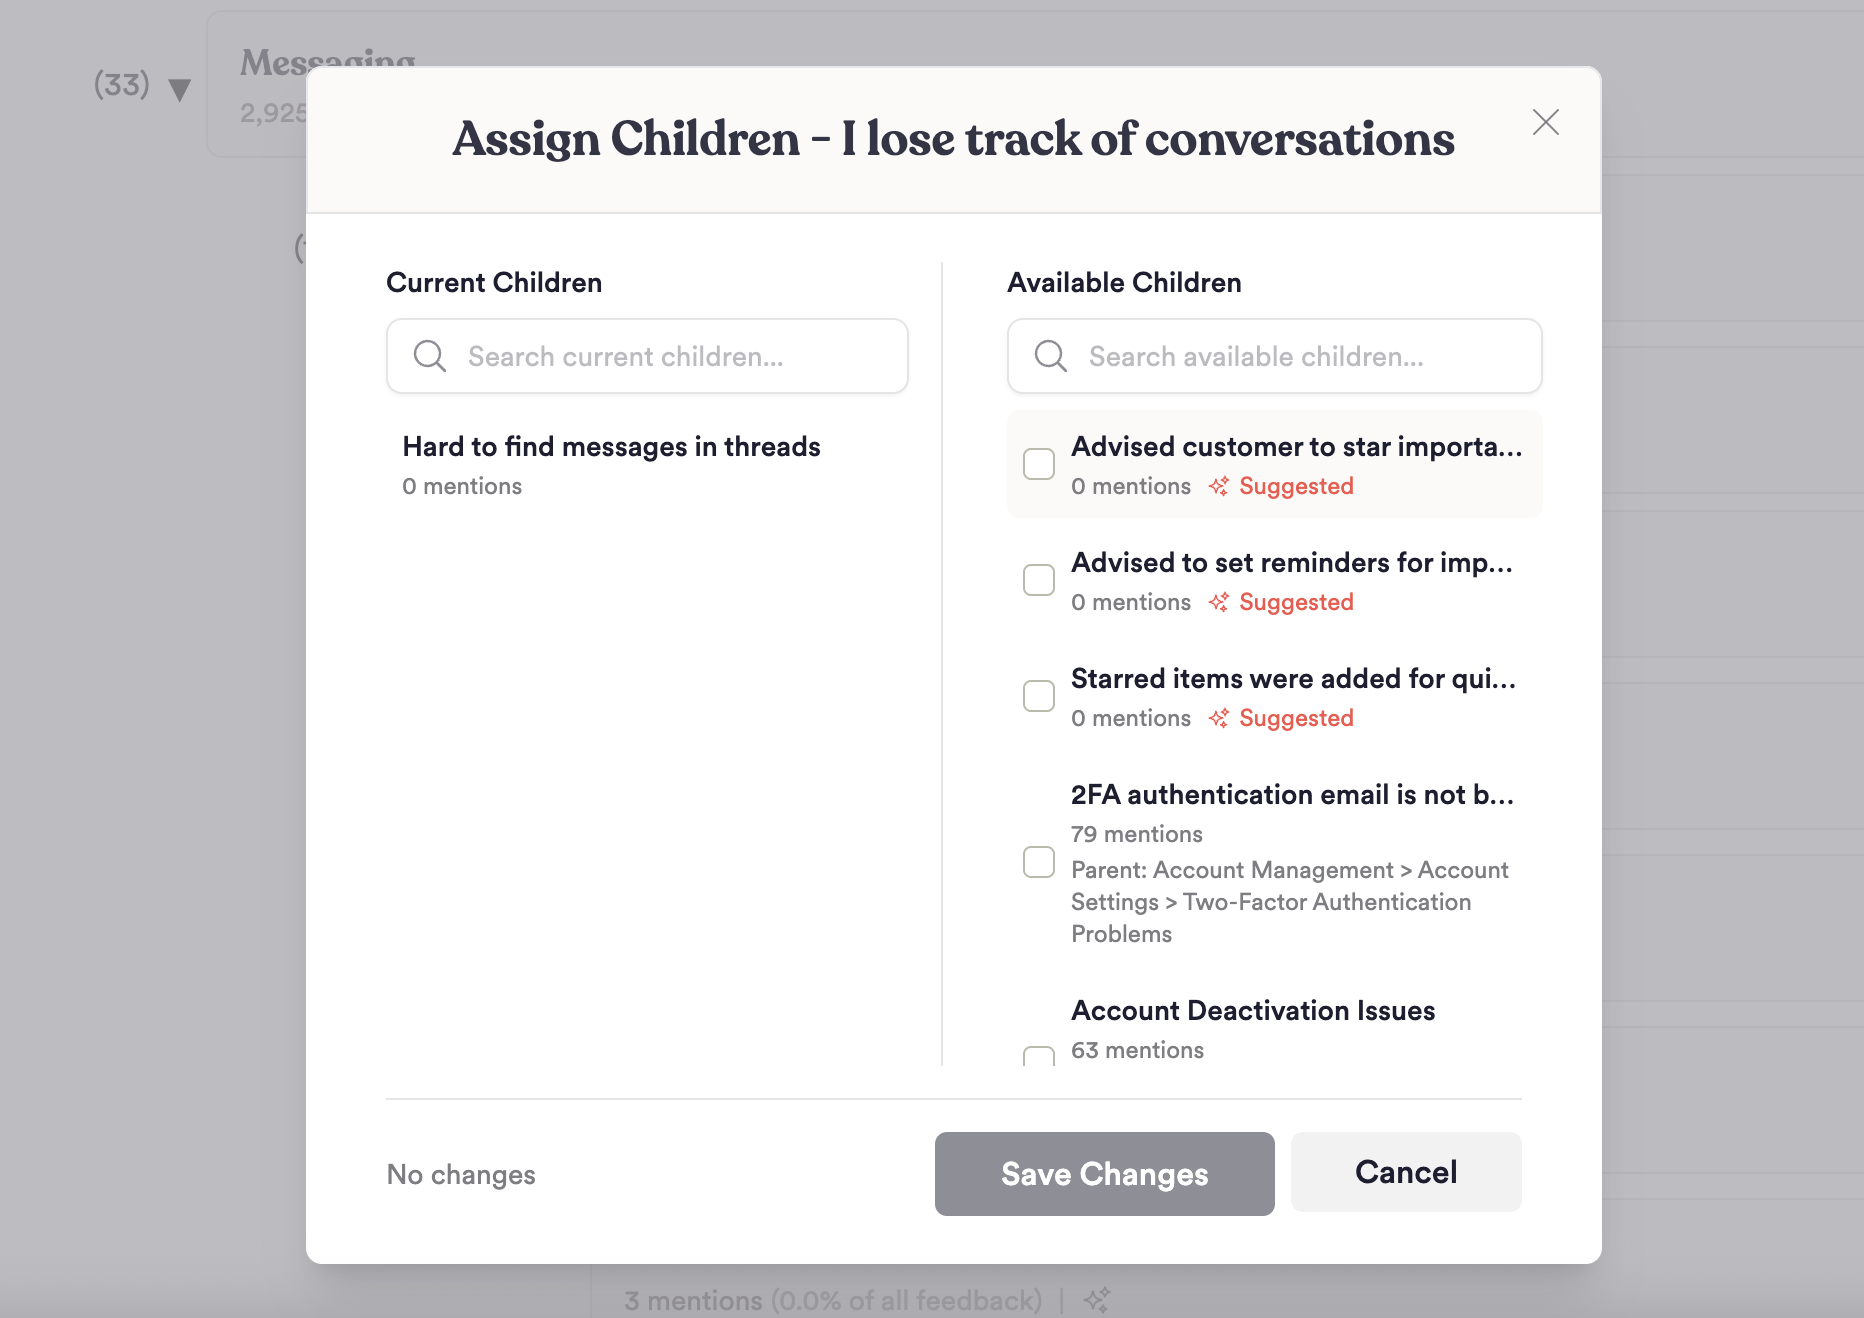Enable the checkbox for 'Advised to set reminders'
This screenshot has height=1318, width=1864.
pyautogui.click(x=1039, y=580)
